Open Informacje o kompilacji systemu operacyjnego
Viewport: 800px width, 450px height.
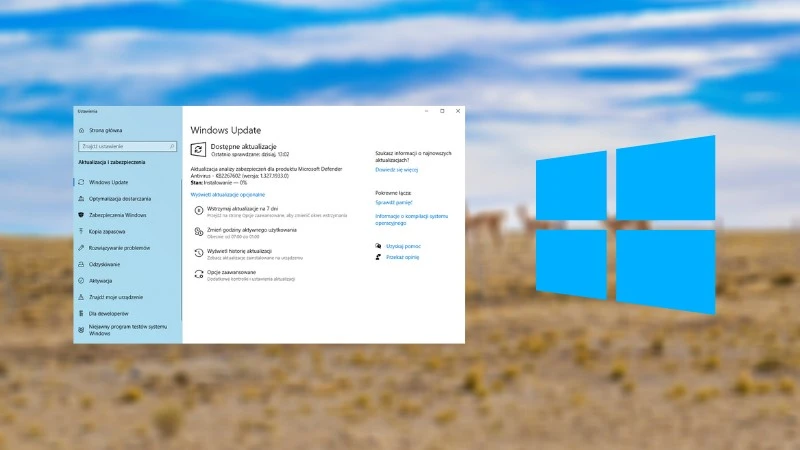(x=411, y=219)
